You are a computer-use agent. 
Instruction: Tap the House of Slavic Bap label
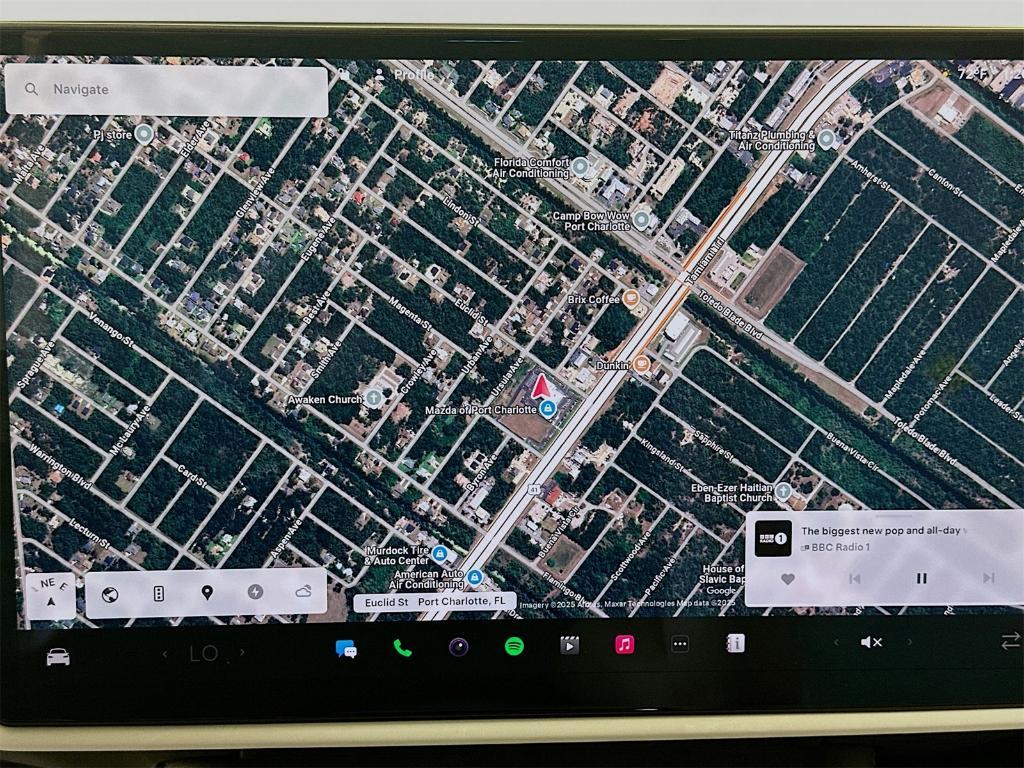723,574
